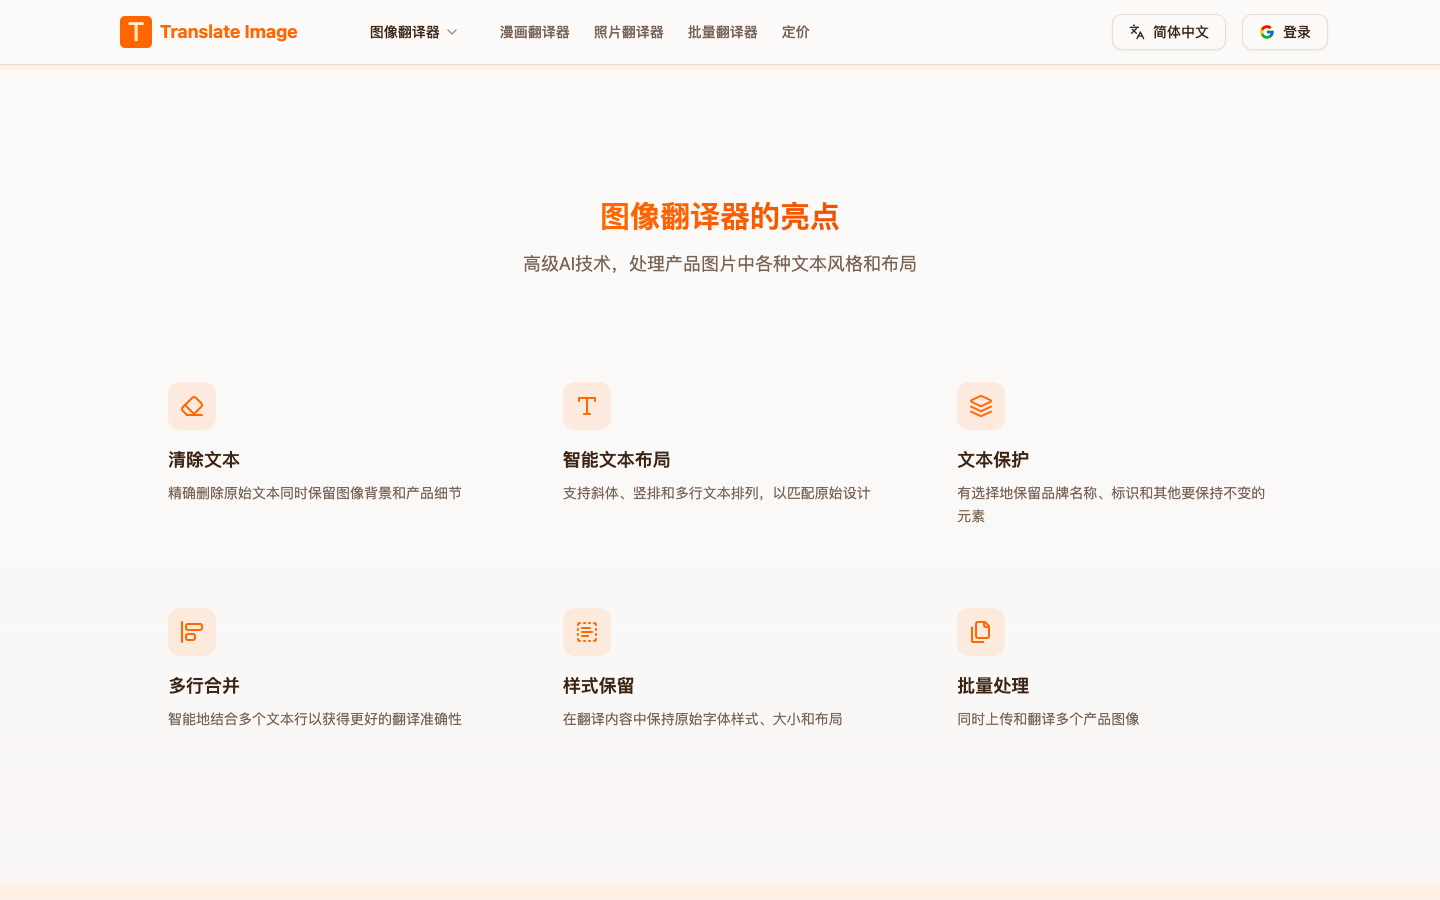Click the description 同时上传和翻译多个产品图像
1440x900 pixels.
pyautogui.click(x=1048, y=719)
